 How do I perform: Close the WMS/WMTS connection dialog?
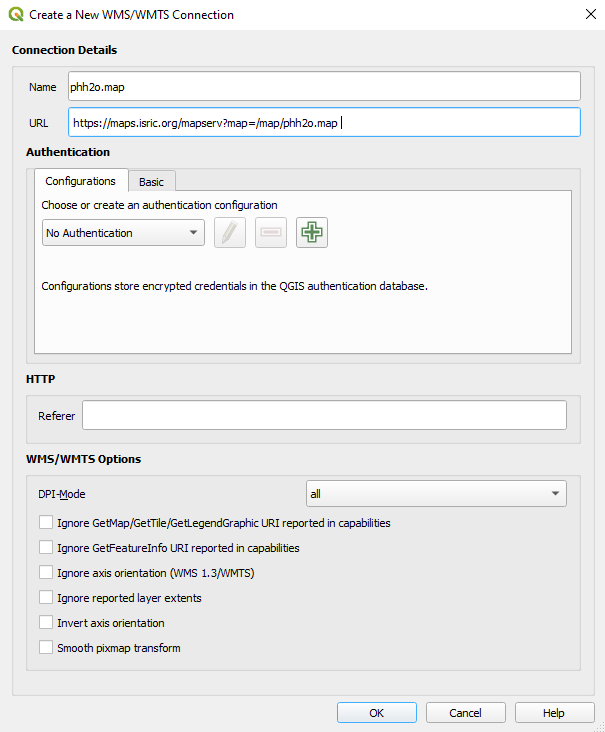(585, 14)
